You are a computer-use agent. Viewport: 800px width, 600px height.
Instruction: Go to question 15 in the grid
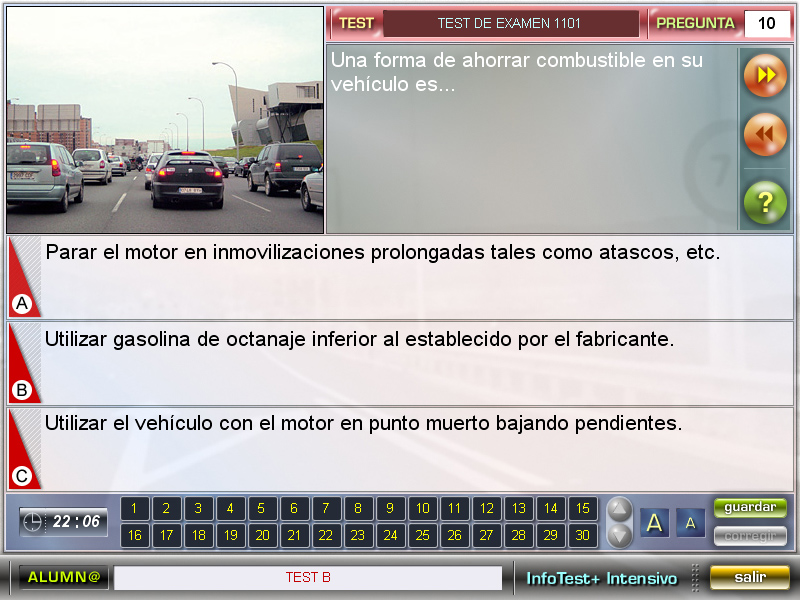click(x=582, y=509)
